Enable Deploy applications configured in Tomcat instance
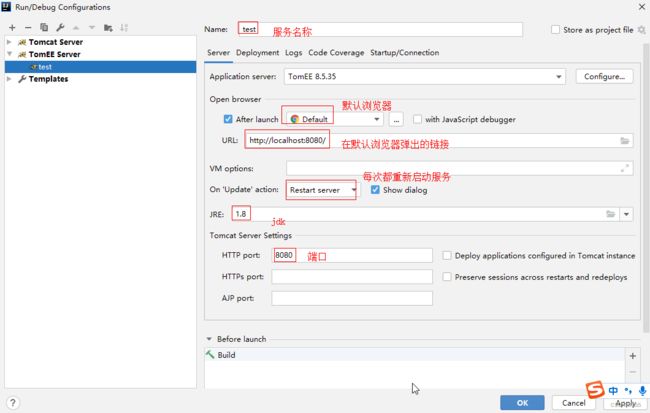Viewport: 650px width, 413px height. (446, 255)
